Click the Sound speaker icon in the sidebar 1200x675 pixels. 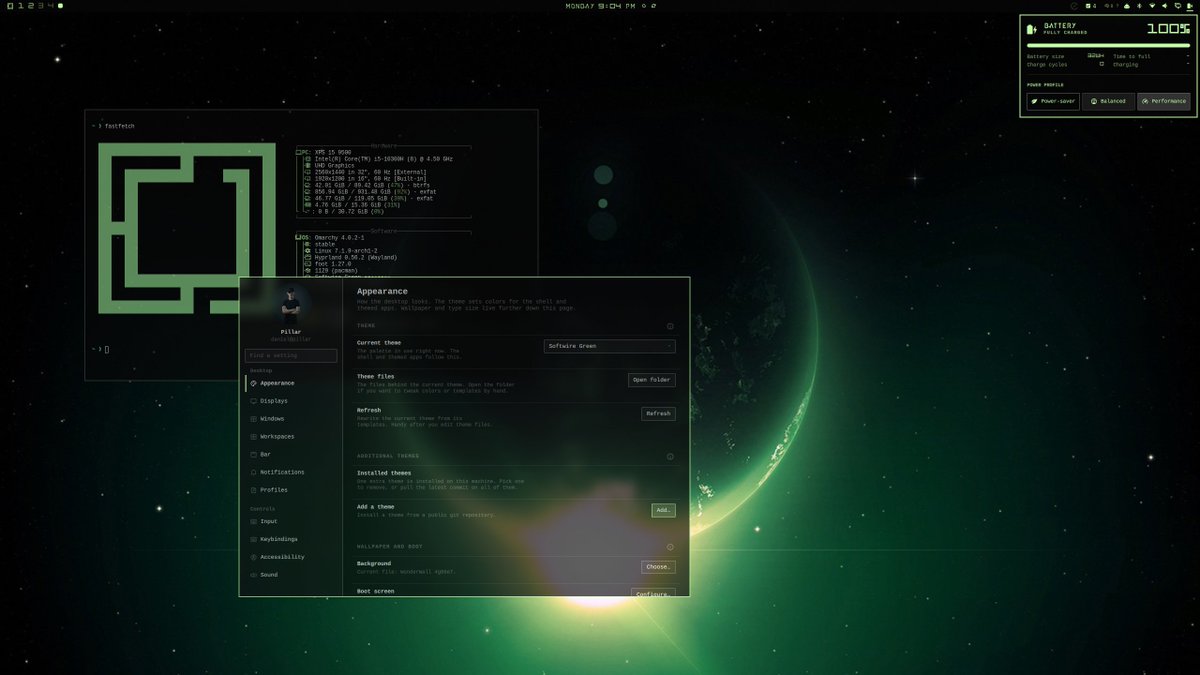pos(253,575)
